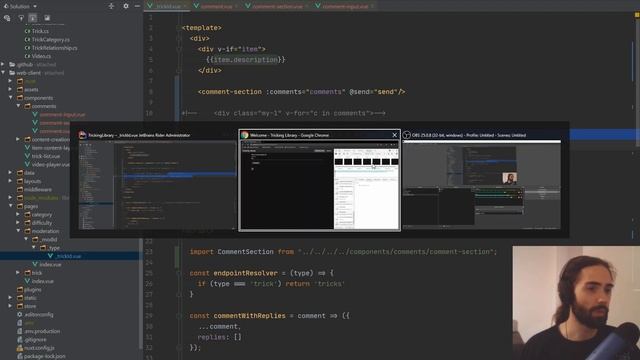Expand the store folder
Screen dimensions: 640x360
pyautogui.click(x=11, y=306)
